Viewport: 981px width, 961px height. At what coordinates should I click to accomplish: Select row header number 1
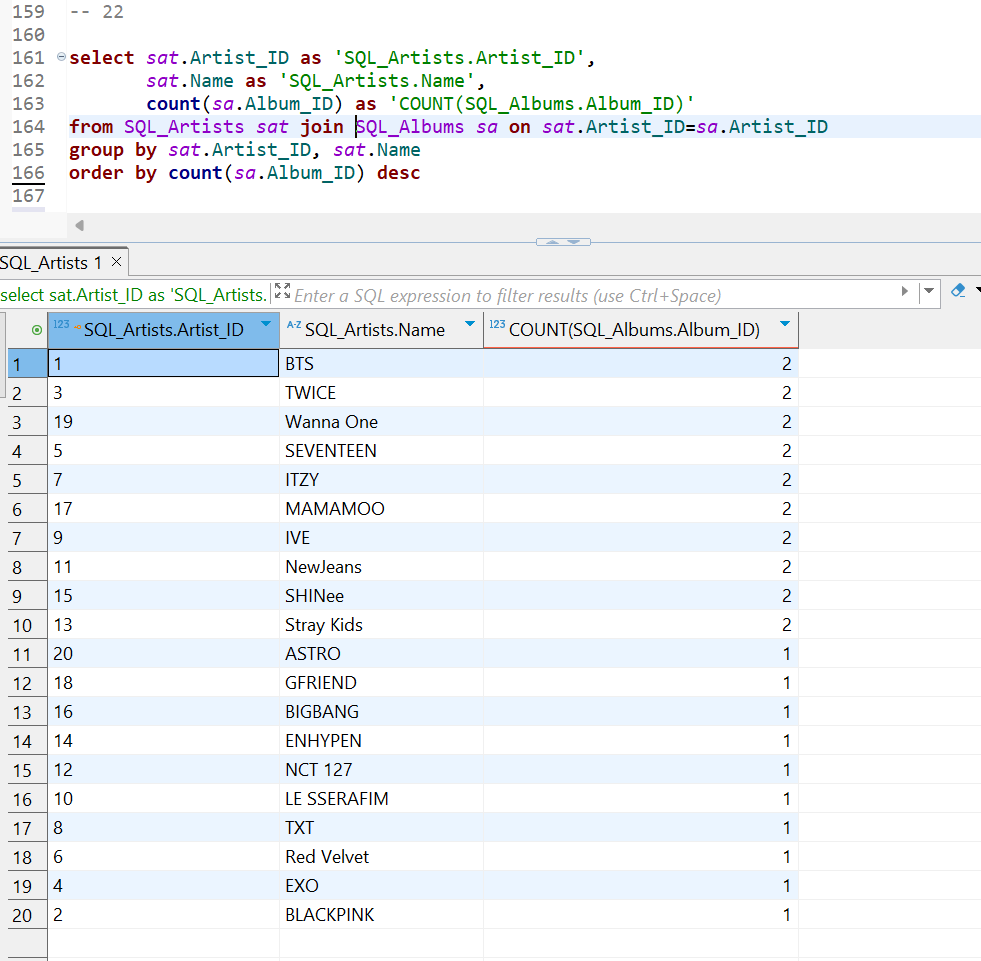[x=28, y=364]
